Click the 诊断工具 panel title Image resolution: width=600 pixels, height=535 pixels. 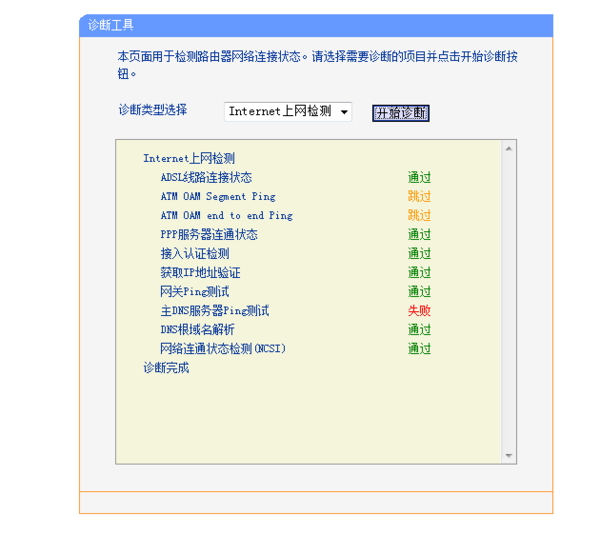pyautogui.click(x=111, y=25)
